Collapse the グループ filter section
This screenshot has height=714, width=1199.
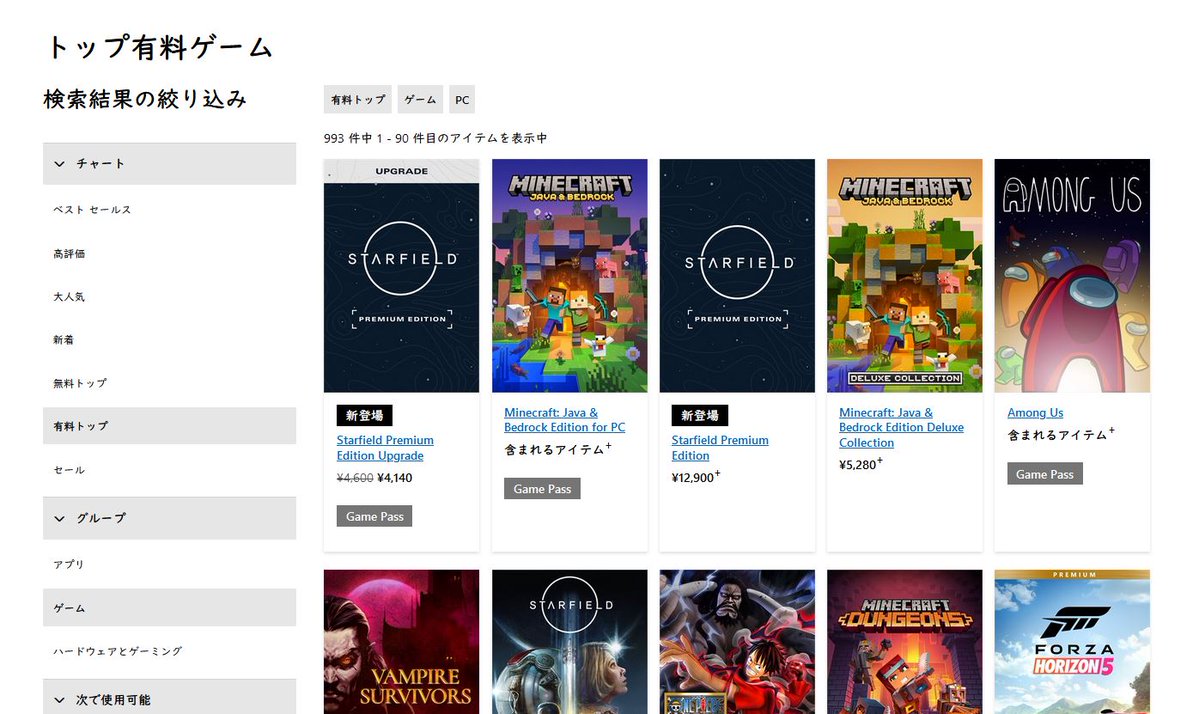coord(169,518)
